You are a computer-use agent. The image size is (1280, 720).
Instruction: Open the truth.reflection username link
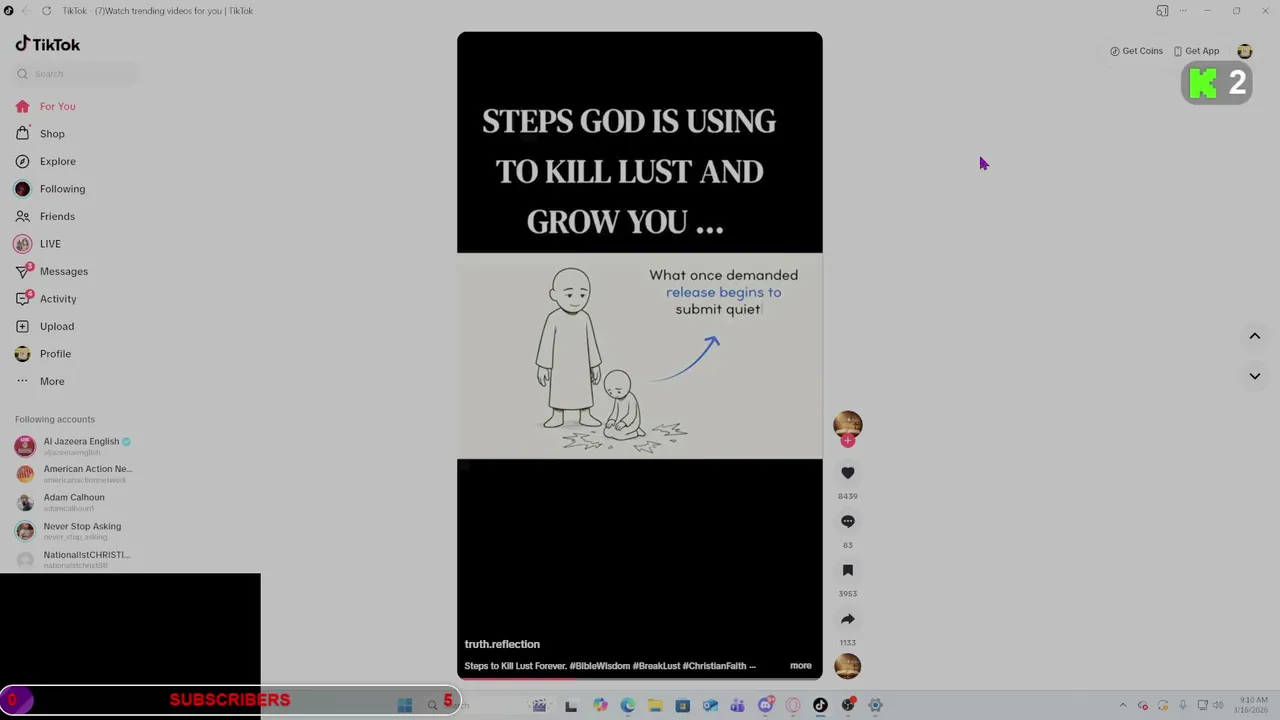click(502, 644)
